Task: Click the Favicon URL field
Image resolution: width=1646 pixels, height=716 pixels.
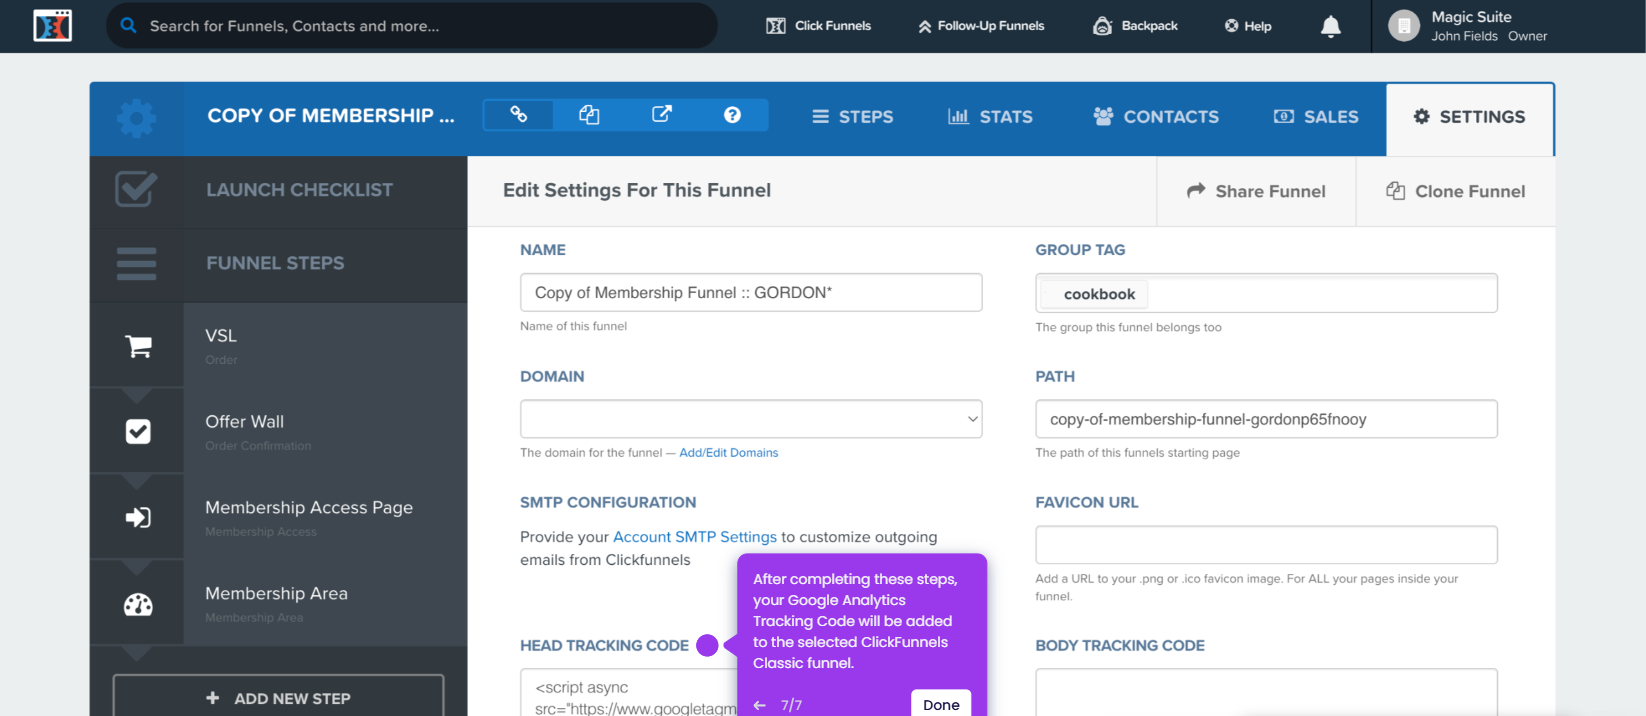Action: tap(1266, 545)
